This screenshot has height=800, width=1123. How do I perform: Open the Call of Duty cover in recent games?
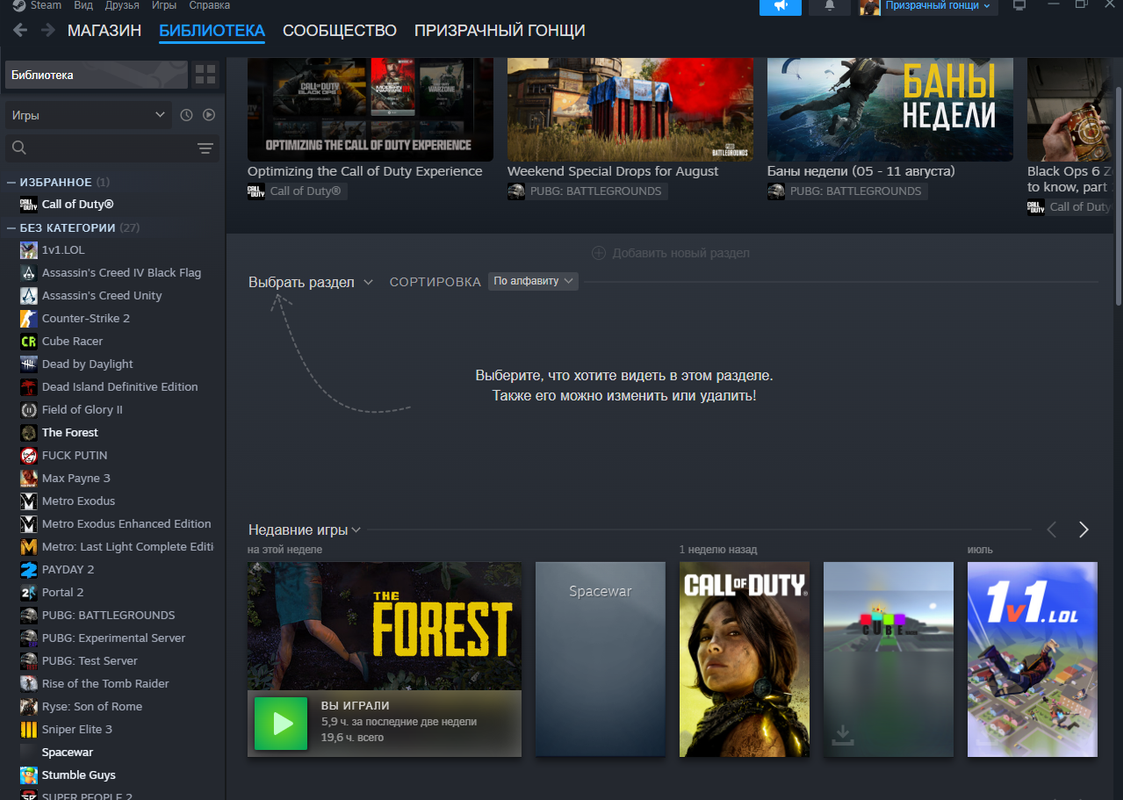(x=744, y=659)
